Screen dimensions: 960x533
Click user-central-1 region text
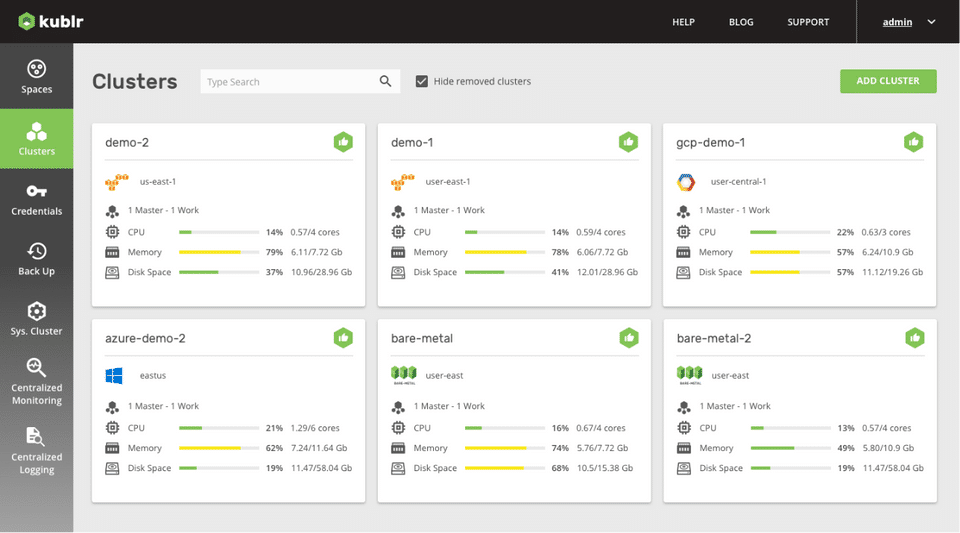pyautogui.click(x=738, y=182)
